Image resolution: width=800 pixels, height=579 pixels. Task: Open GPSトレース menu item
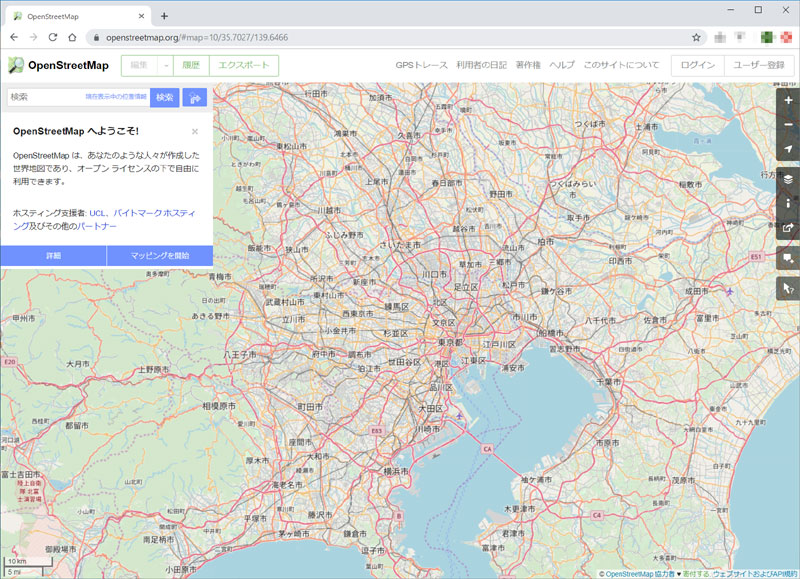coord(421,65)
